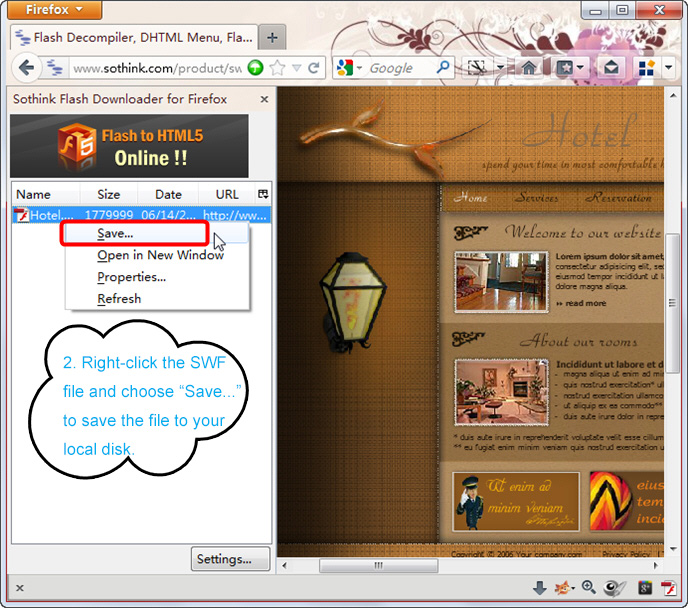This screenshot has width=688, height=608.
Task: Click the screen capture toolbar icon
Action: (x=477, y=68)
